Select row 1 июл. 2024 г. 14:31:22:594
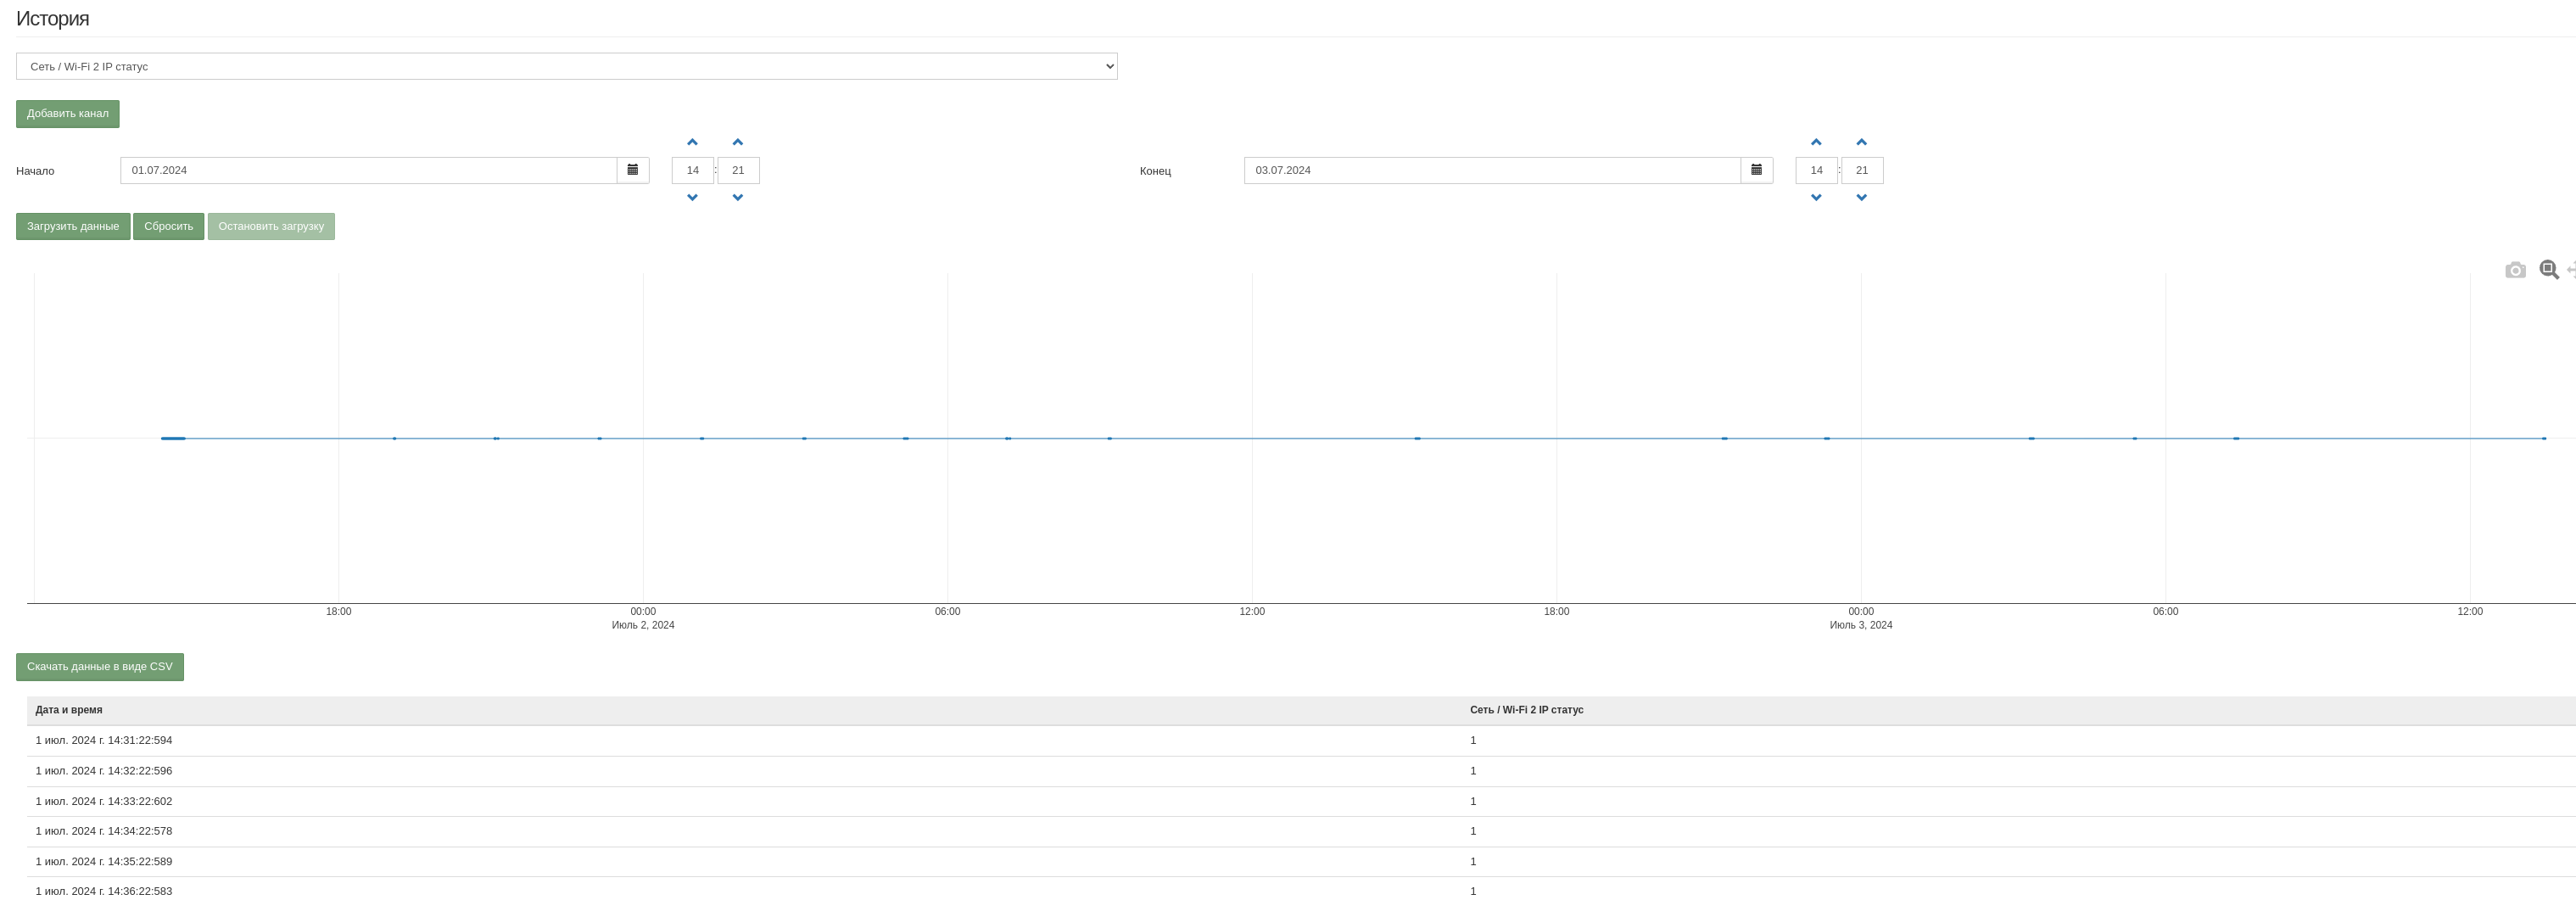 tap(1301, 741)
